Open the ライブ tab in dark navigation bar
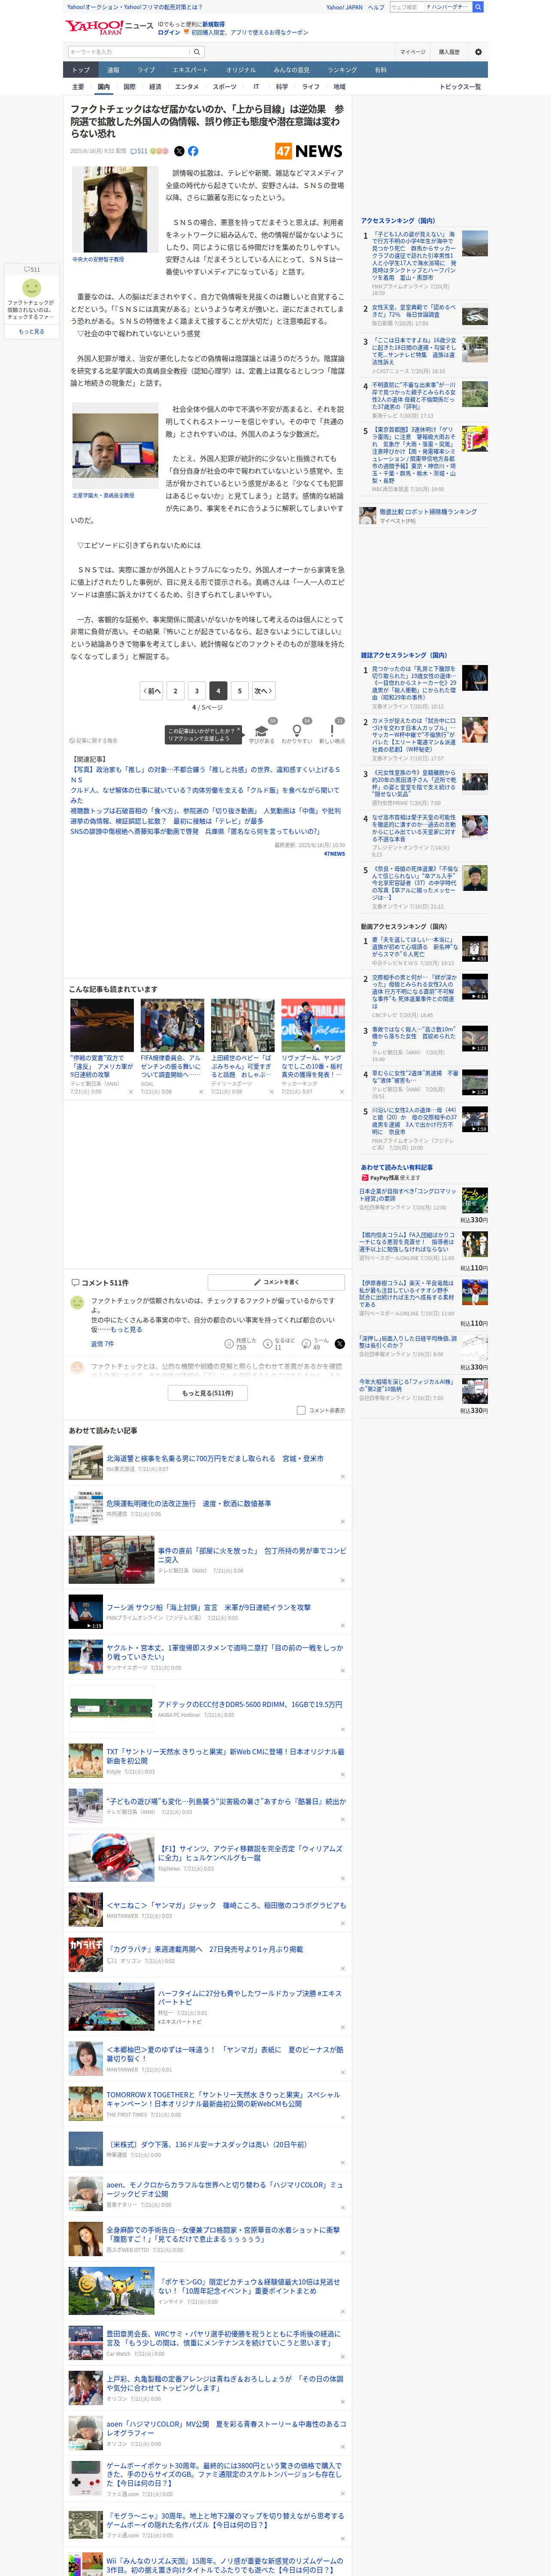The height and width of the screenshot is (2576, 551). [x=146, y=70]
